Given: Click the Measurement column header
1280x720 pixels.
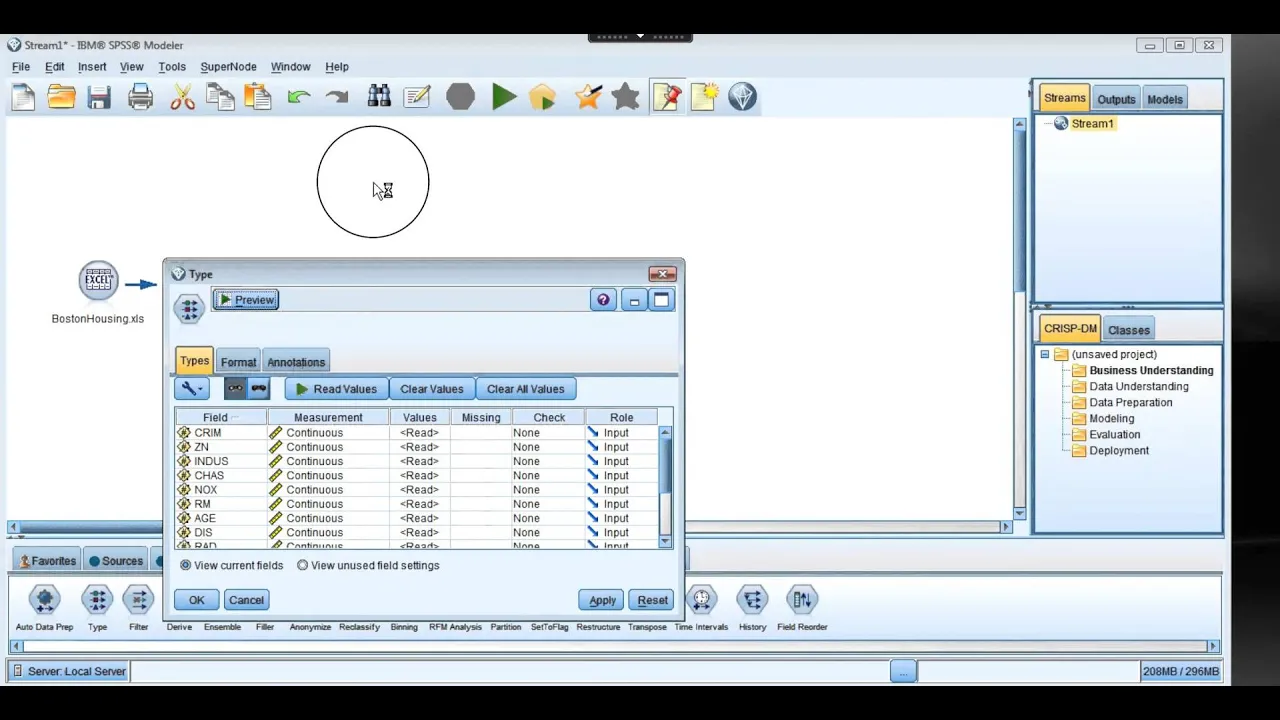Looking at the screenshot, I should coord(328,417).
